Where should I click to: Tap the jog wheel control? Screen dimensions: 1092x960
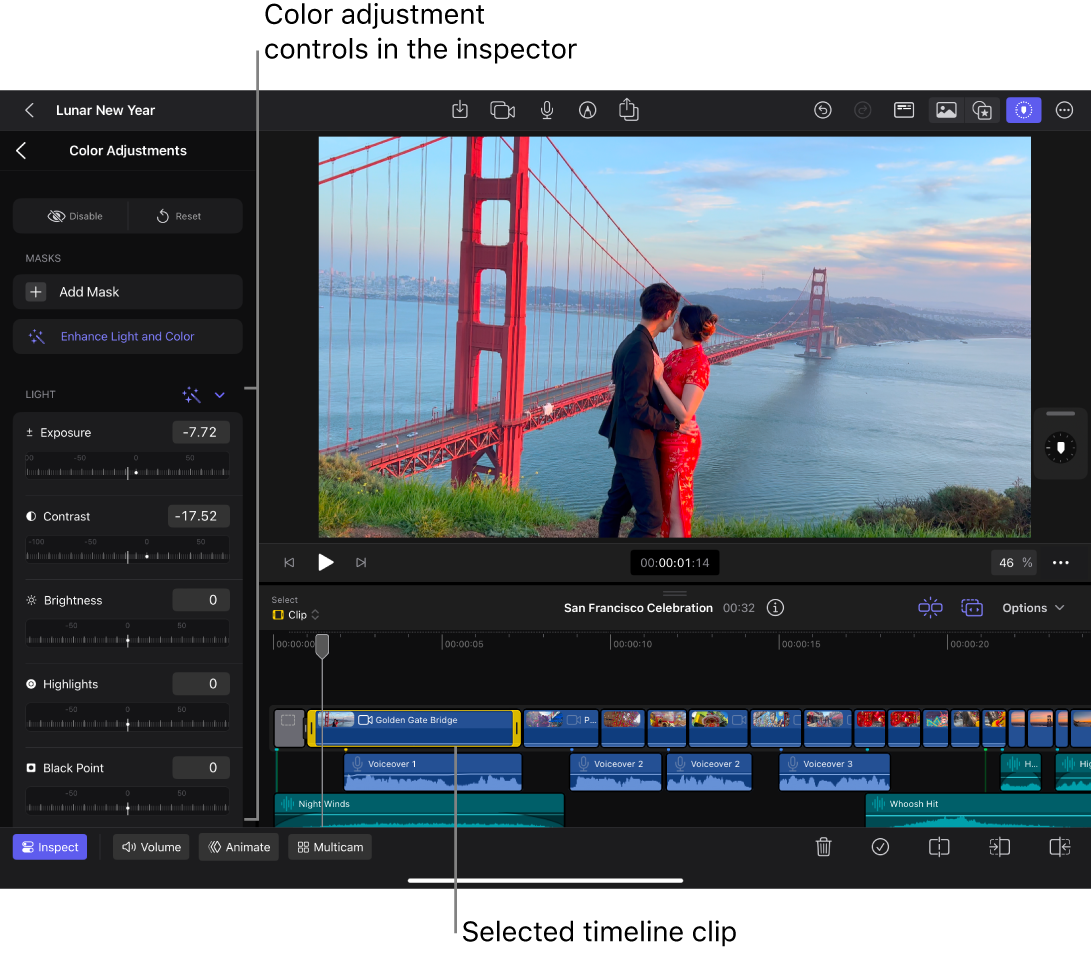point(1060,447)
